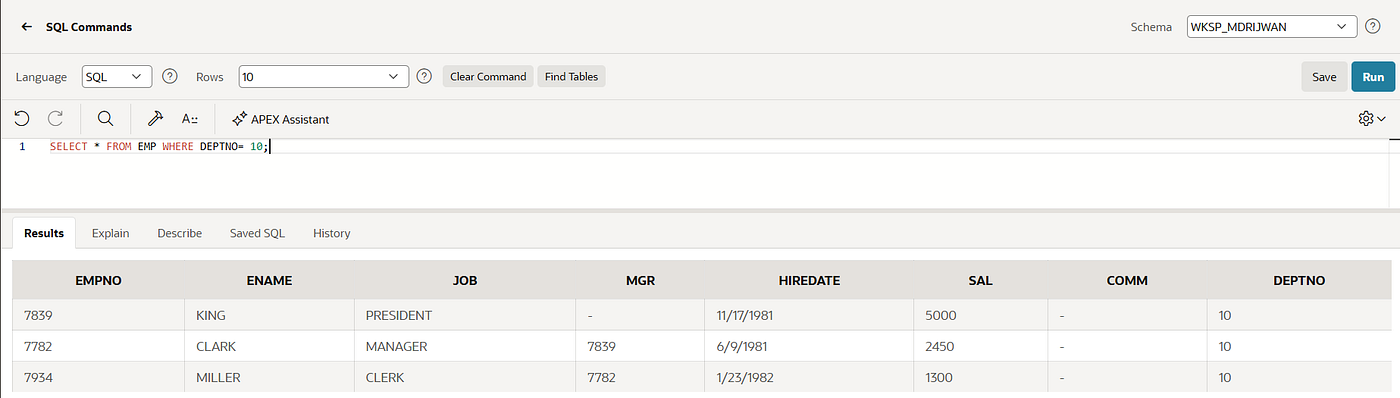Switch to the Explain tab

pos(110,233)
